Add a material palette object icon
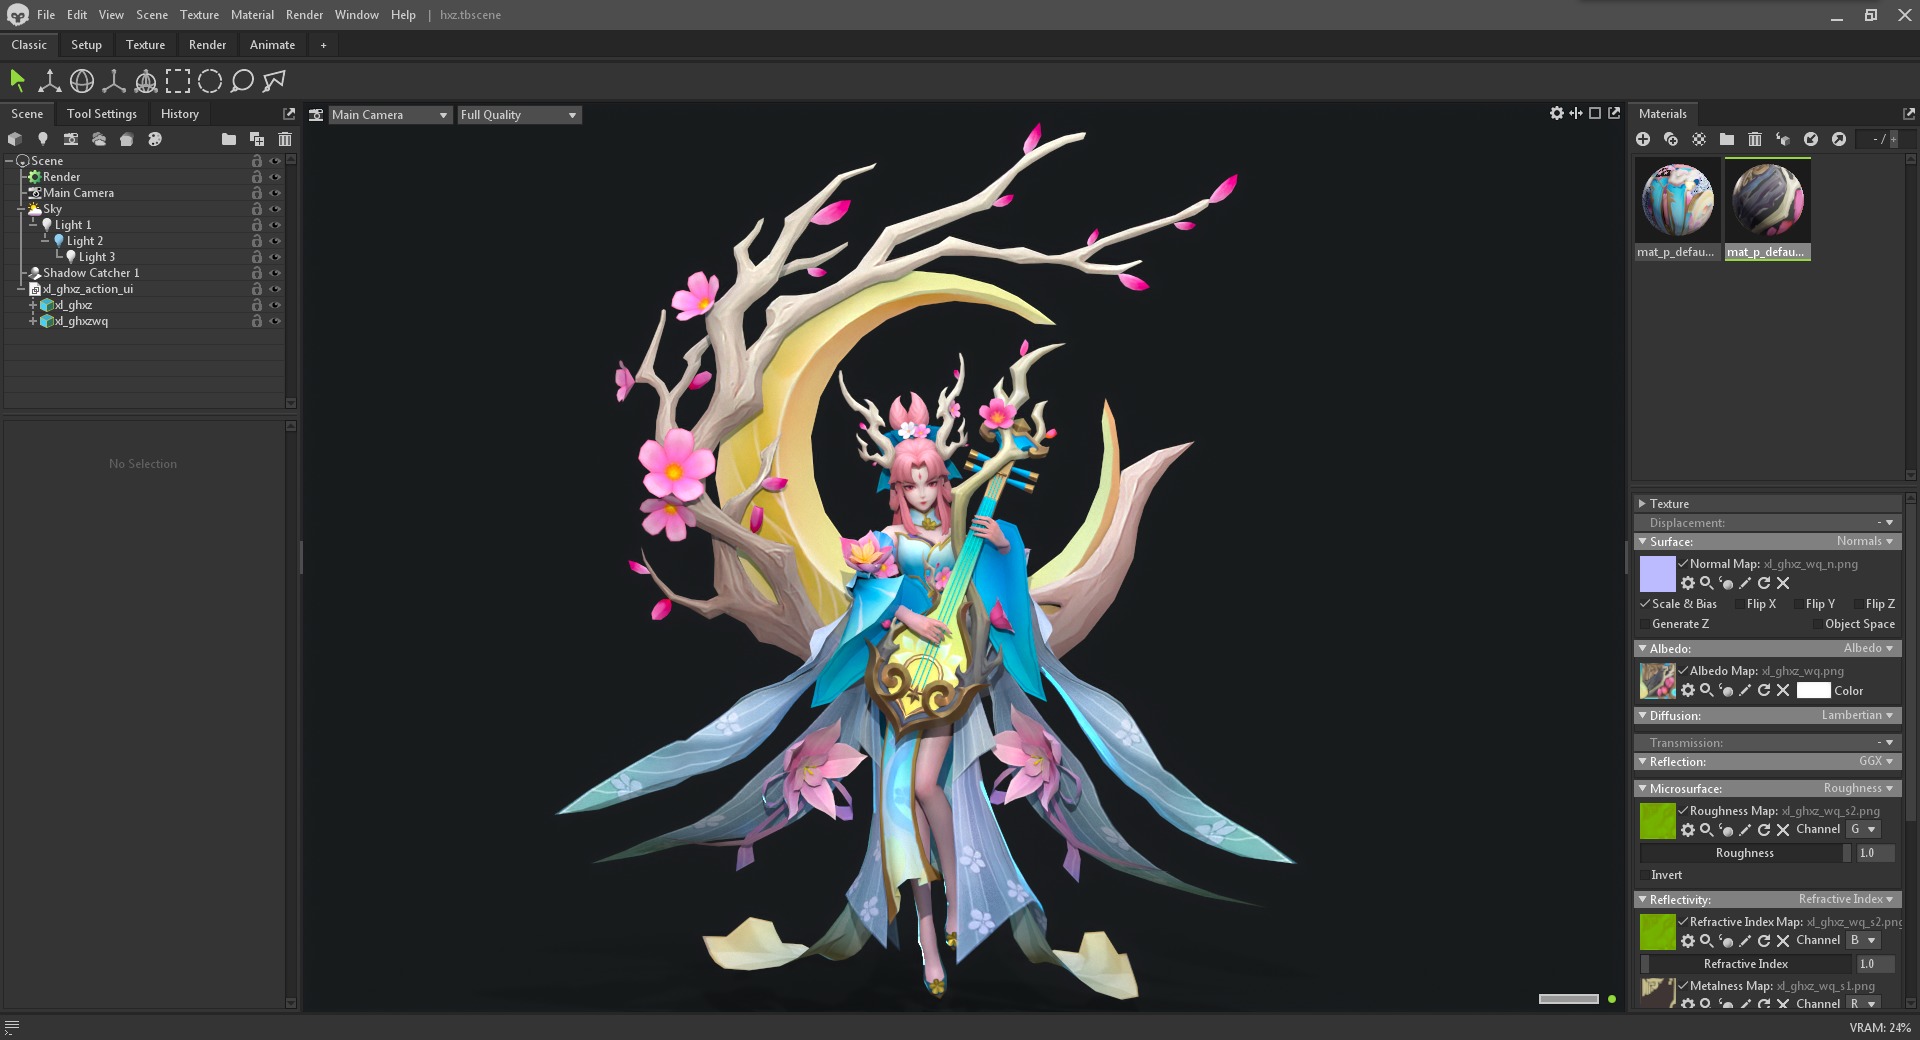The width and height of the screenshot is (1920, 1040). [x=155, y=139]
